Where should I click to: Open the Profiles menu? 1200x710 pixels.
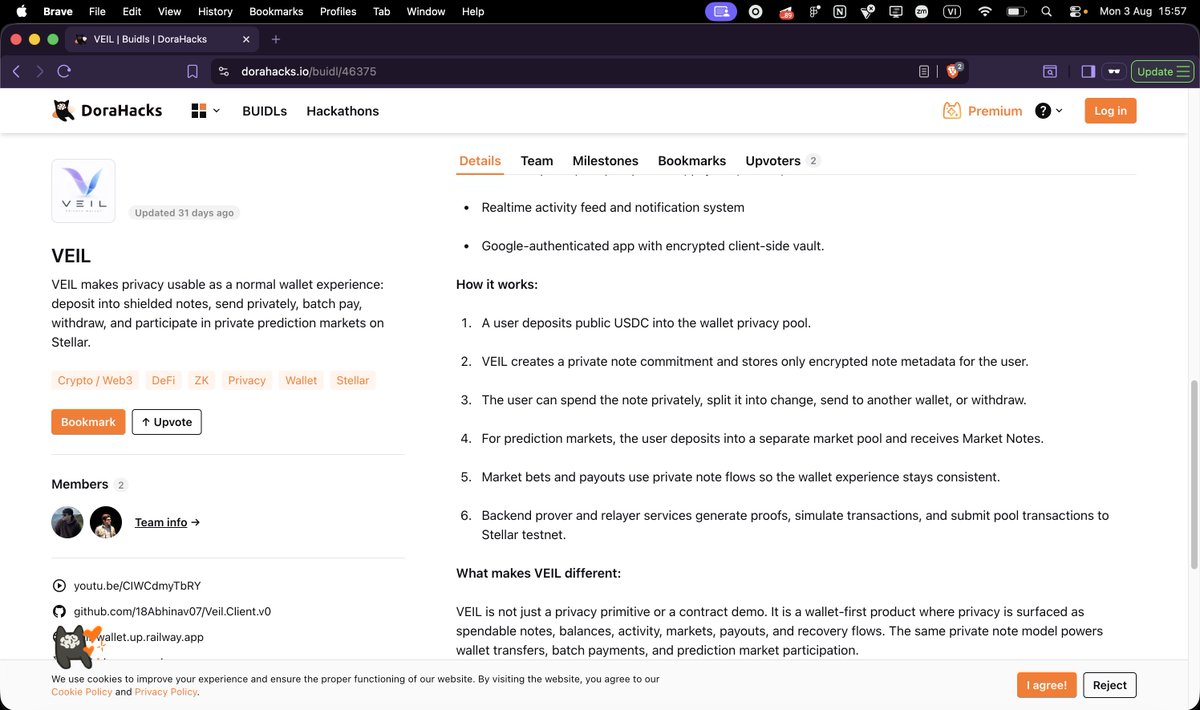338,11
